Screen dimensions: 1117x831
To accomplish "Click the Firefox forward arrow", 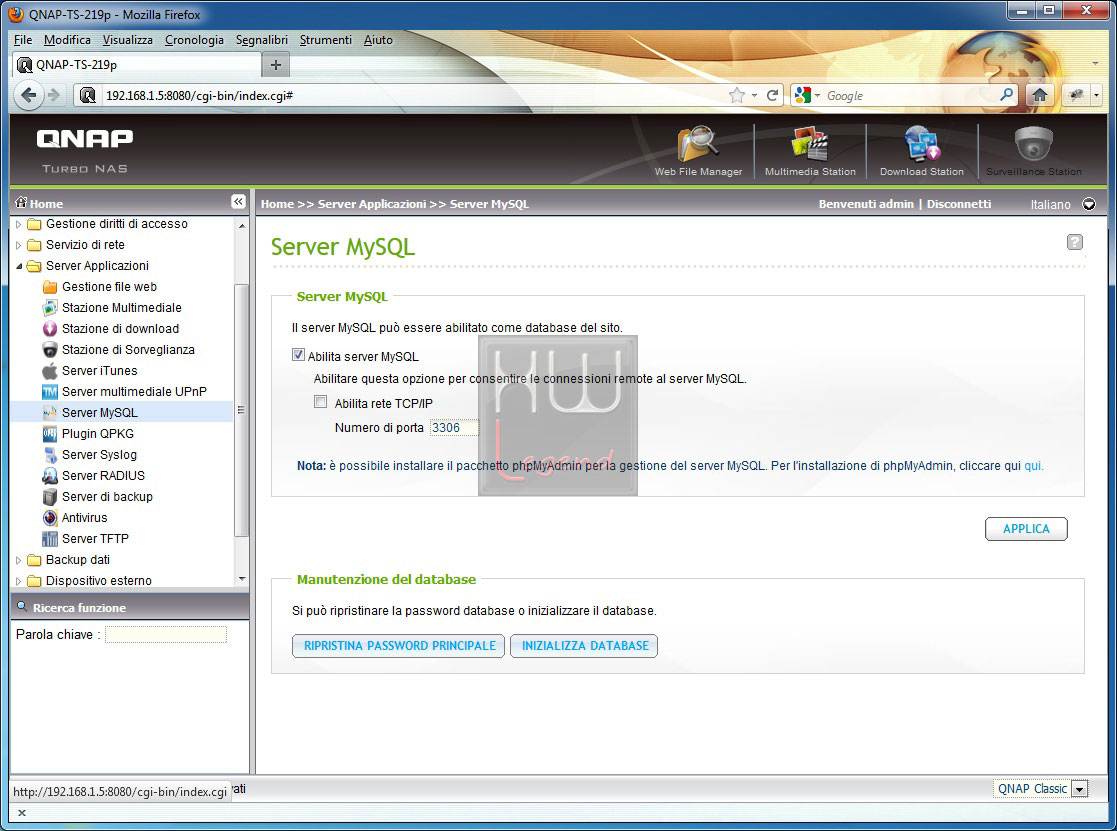I will point(54,95).
